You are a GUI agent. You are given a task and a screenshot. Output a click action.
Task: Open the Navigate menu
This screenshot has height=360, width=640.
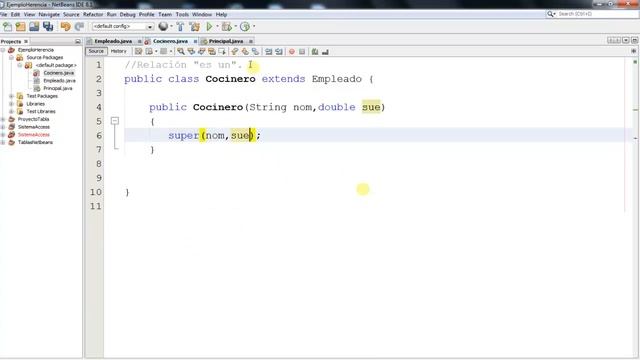(49, 14)
